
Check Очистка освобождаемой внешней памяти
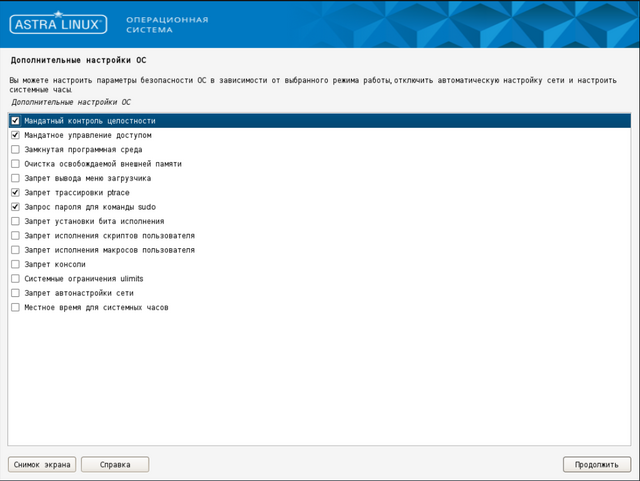click(x=15, y=163)
